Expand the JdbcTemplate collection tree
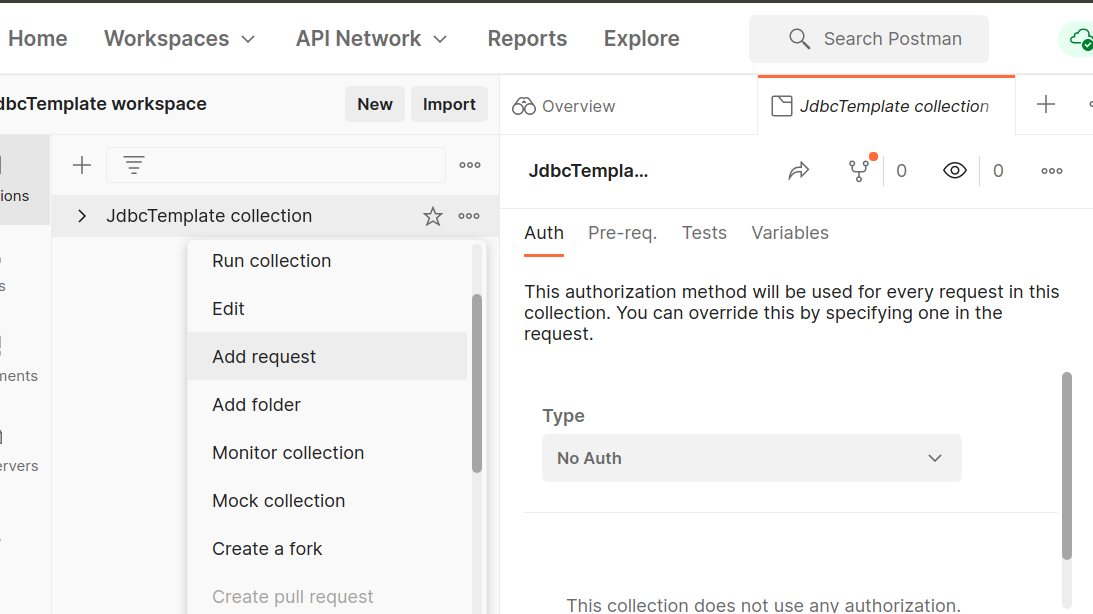This screenshot has width=1093, height=614. pos(82,216)
